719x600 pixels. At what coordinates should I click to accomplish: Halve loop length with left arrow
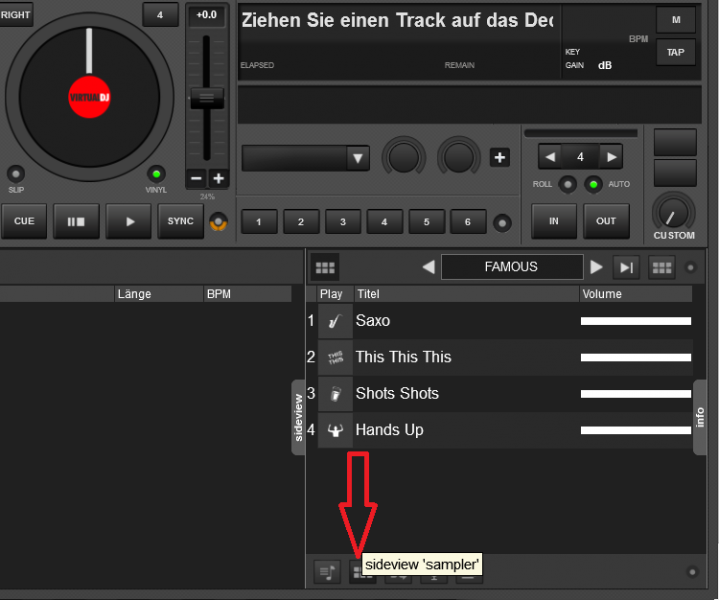pyautogui.click(x=550, y=157)
